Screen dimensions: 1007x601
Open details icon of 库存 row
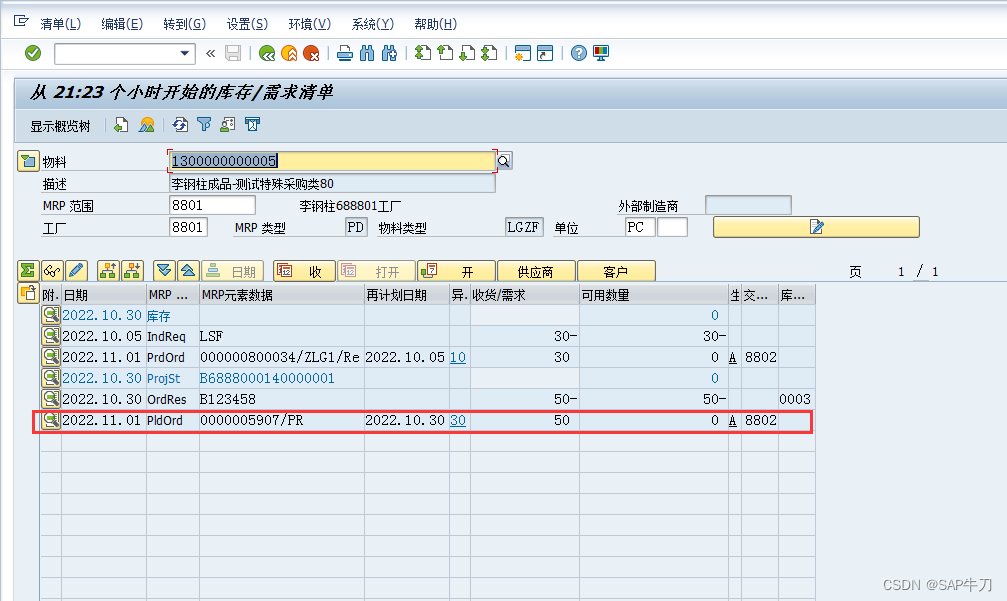pyautogui.click(x=51, y=315)
